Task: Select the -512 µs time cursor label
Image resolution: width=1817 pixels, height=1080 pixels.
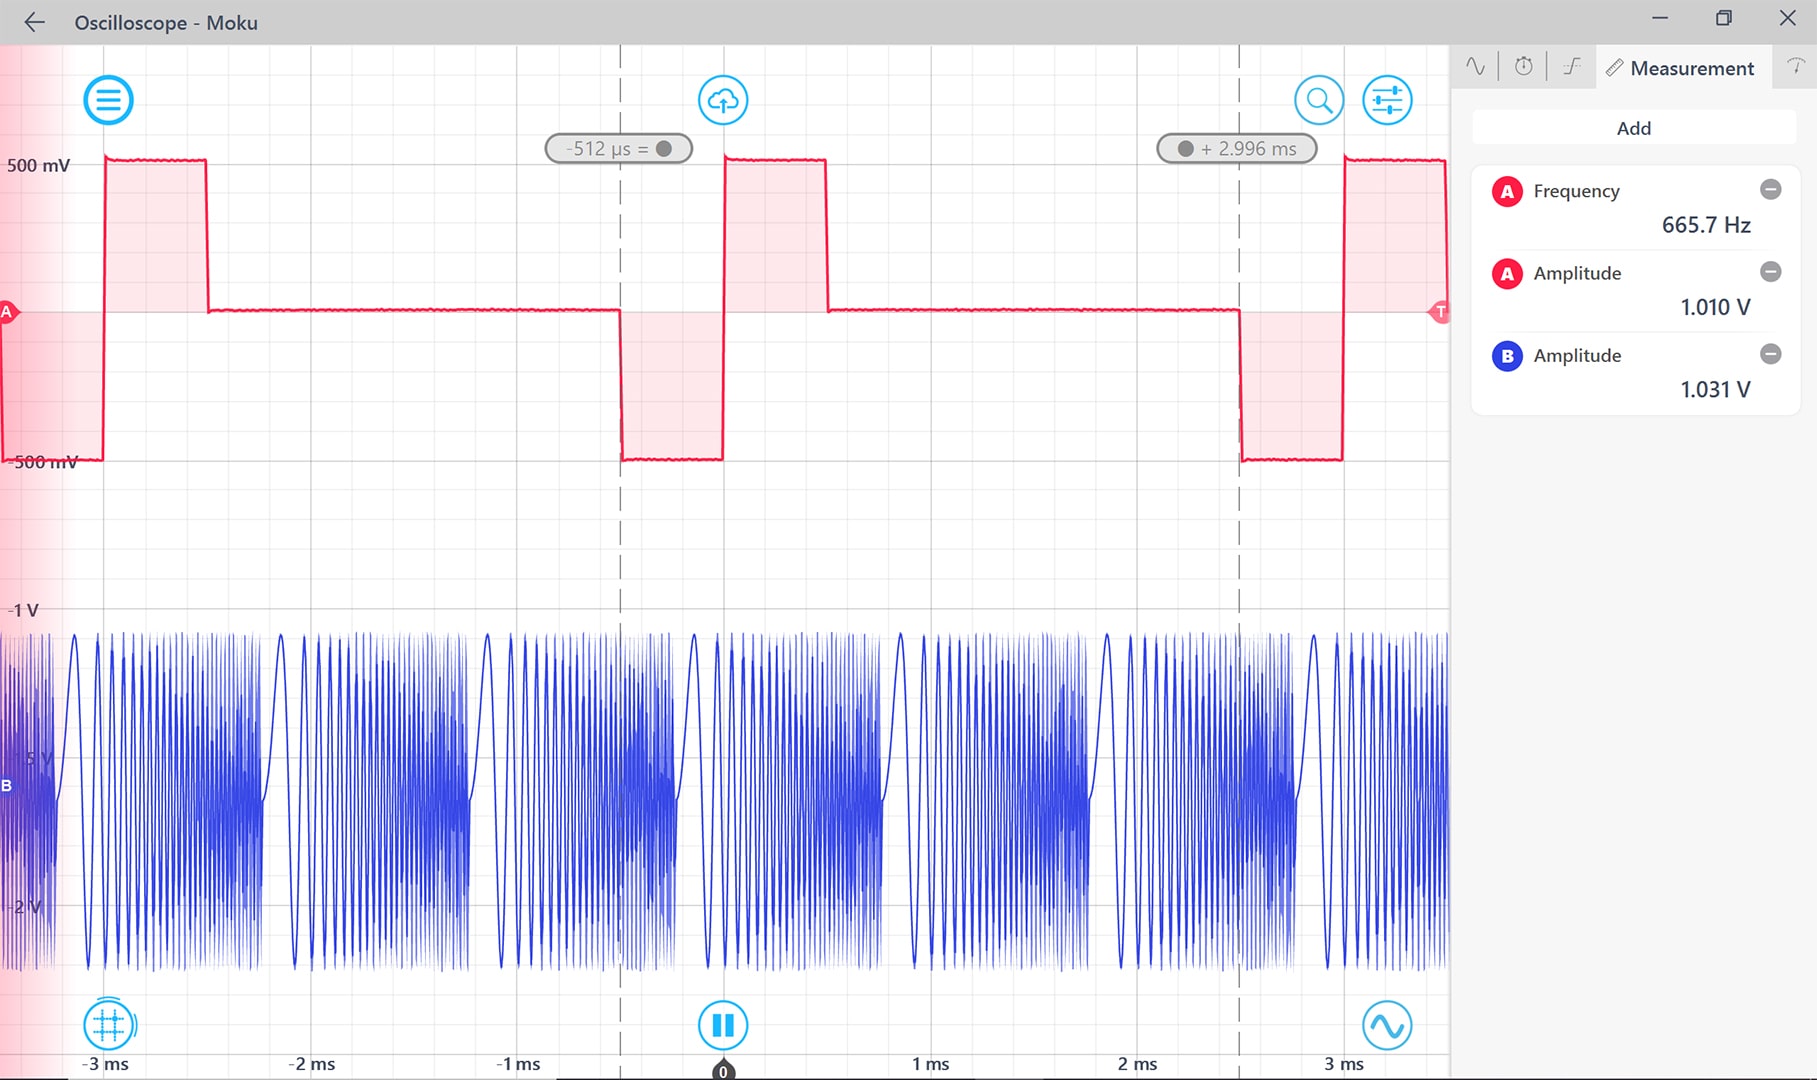Action: click(616, 147)
